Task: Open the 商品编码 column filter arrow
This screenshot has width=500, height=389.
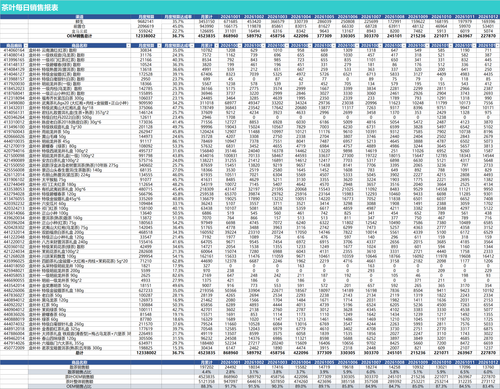Action: (26, 45)
